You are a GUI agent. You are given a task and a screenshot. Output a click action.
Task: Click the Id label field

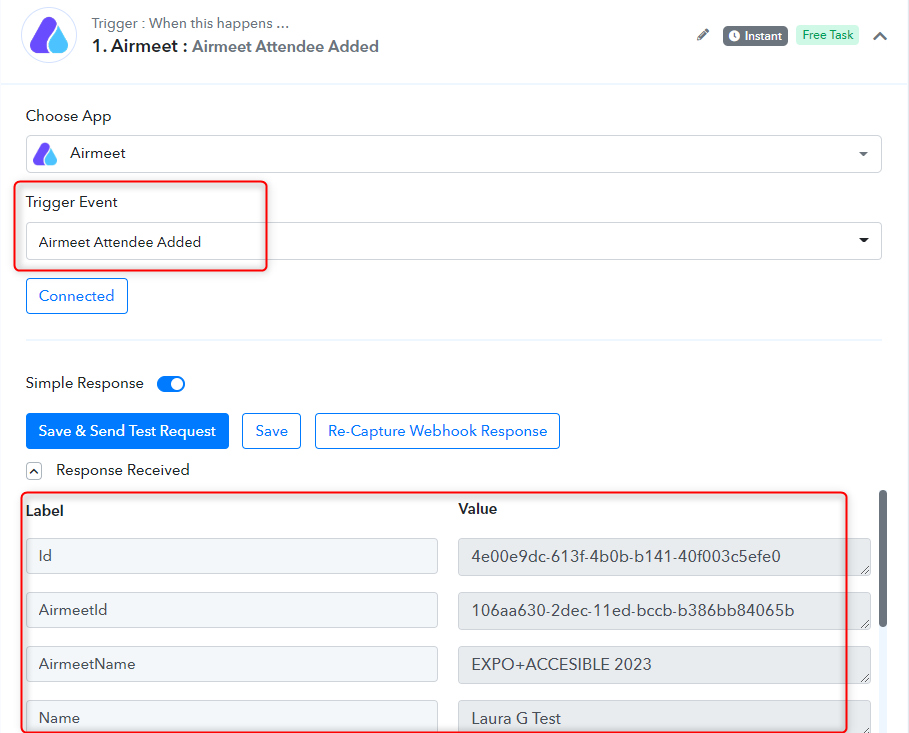pos(231,556)
